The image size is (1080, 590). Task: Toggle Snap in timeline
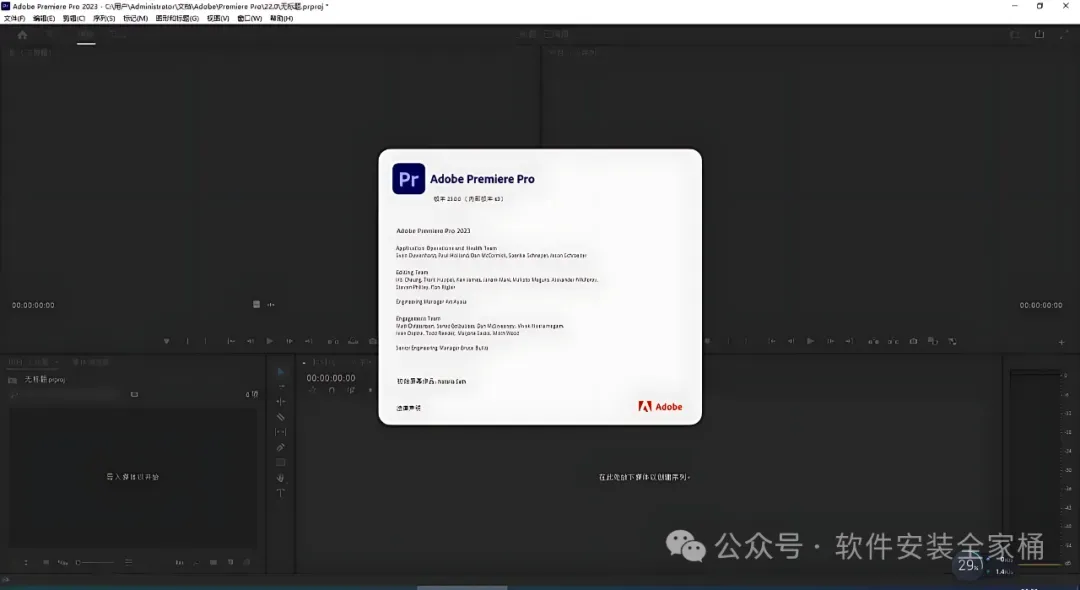(332, 390)
